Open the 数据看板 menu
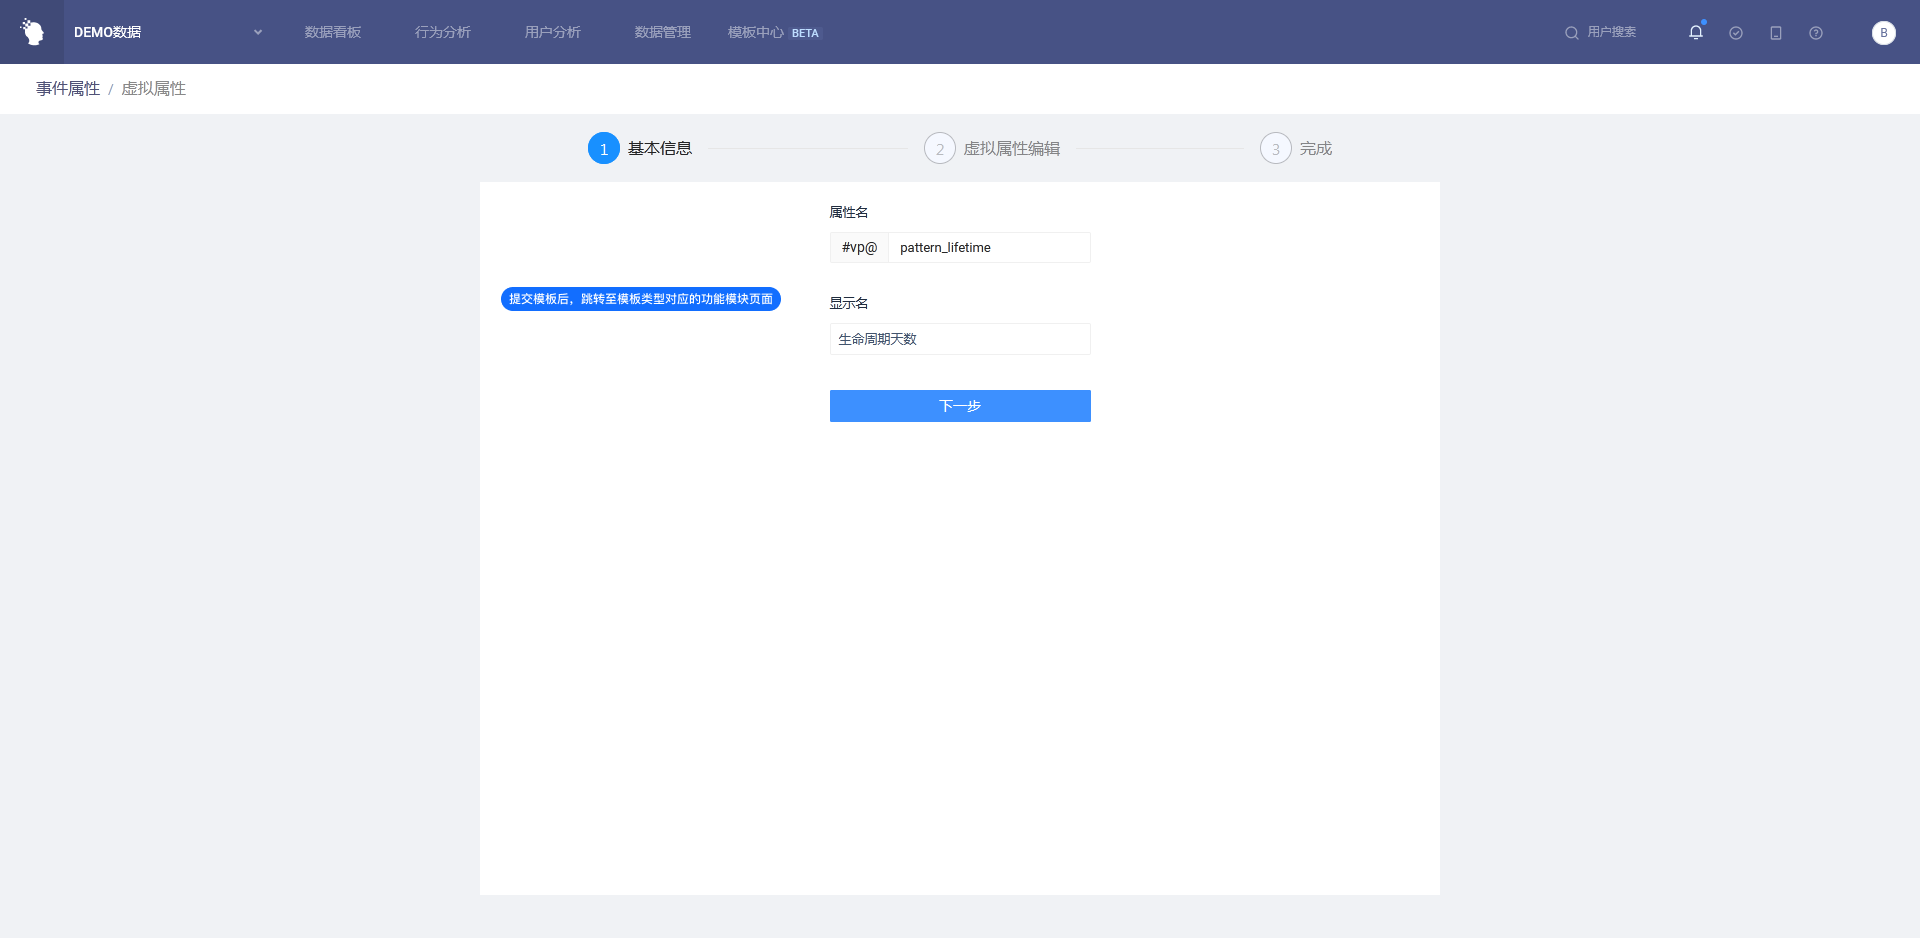1920x938 pixels. pyautogui.click(x=333, y=32)
